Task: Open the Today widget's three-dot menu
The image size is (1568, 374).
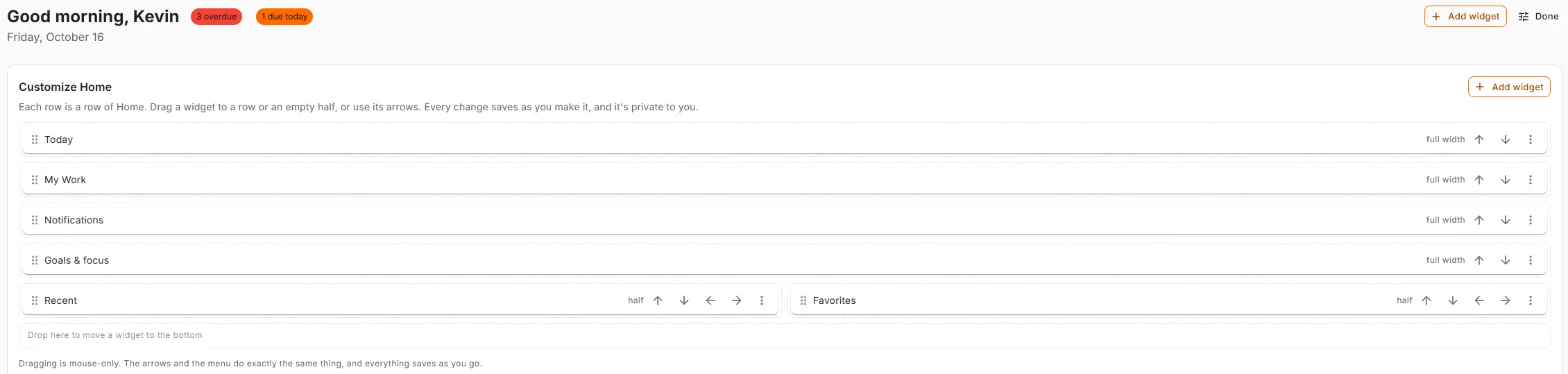Action: [1530, 139]
